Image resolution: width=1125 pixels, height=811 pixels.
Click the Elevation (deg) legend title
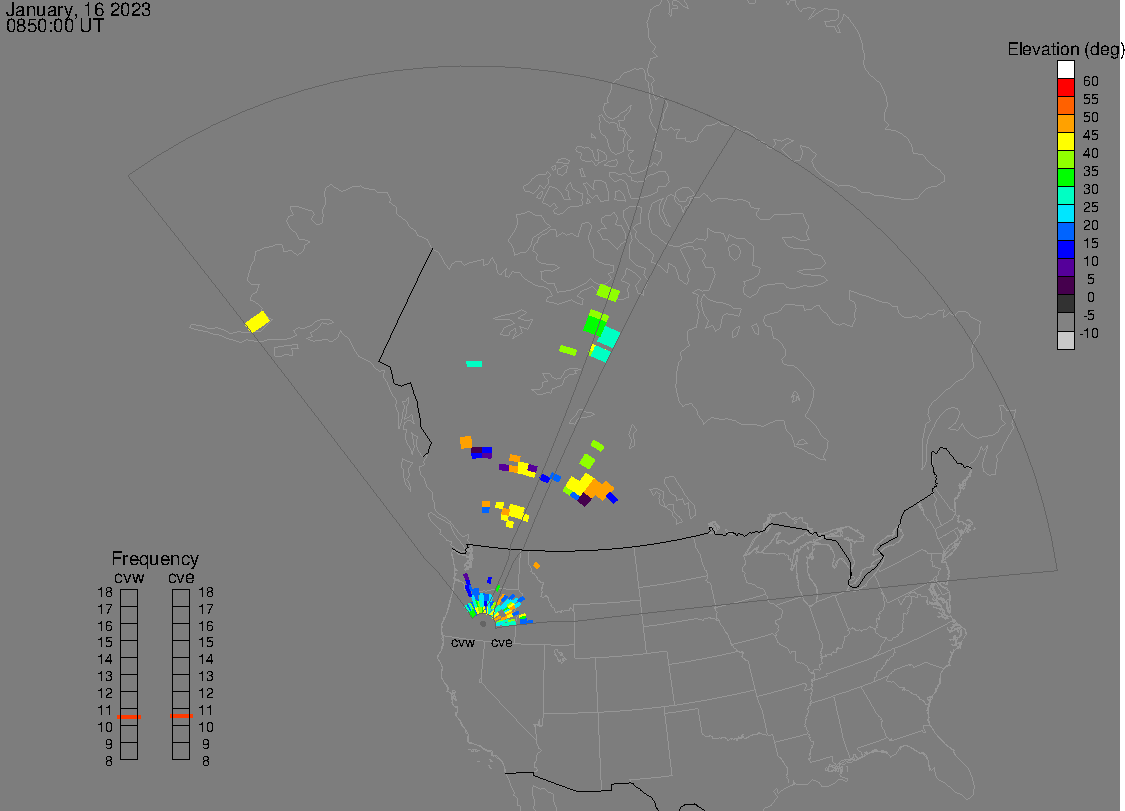1065,50
